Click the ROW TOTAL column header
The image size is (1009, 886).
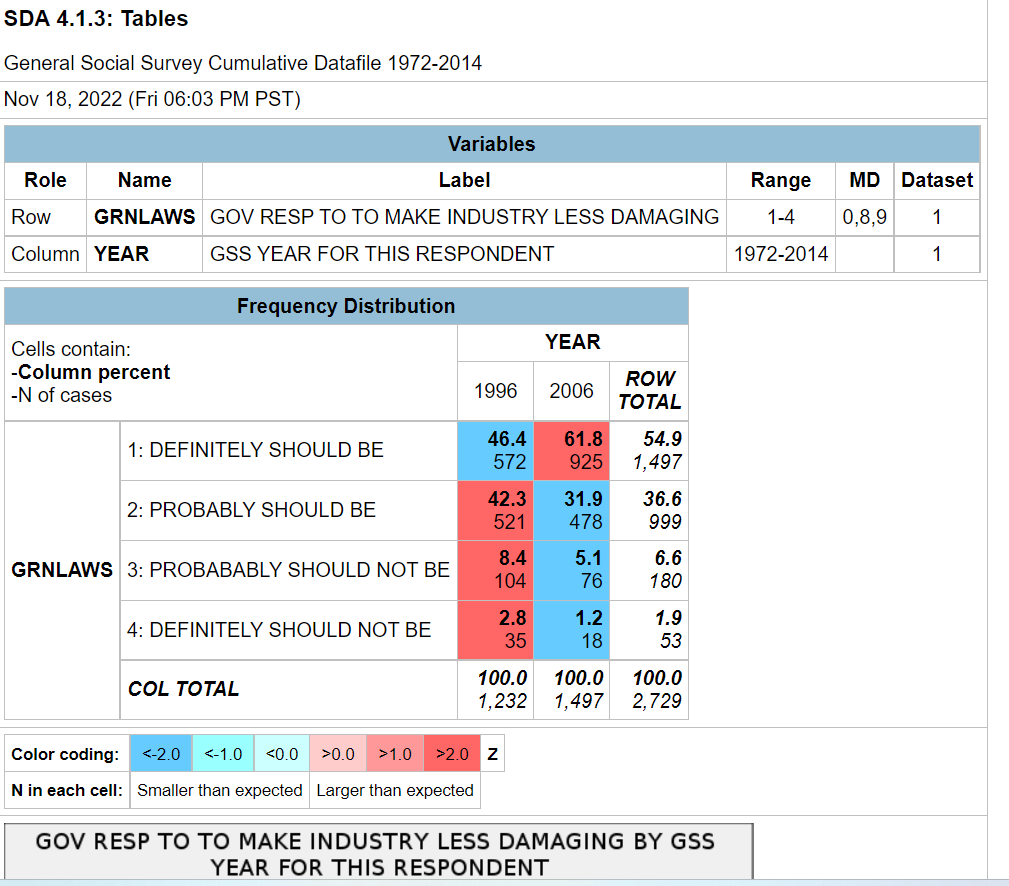click(x=648, y=390)
